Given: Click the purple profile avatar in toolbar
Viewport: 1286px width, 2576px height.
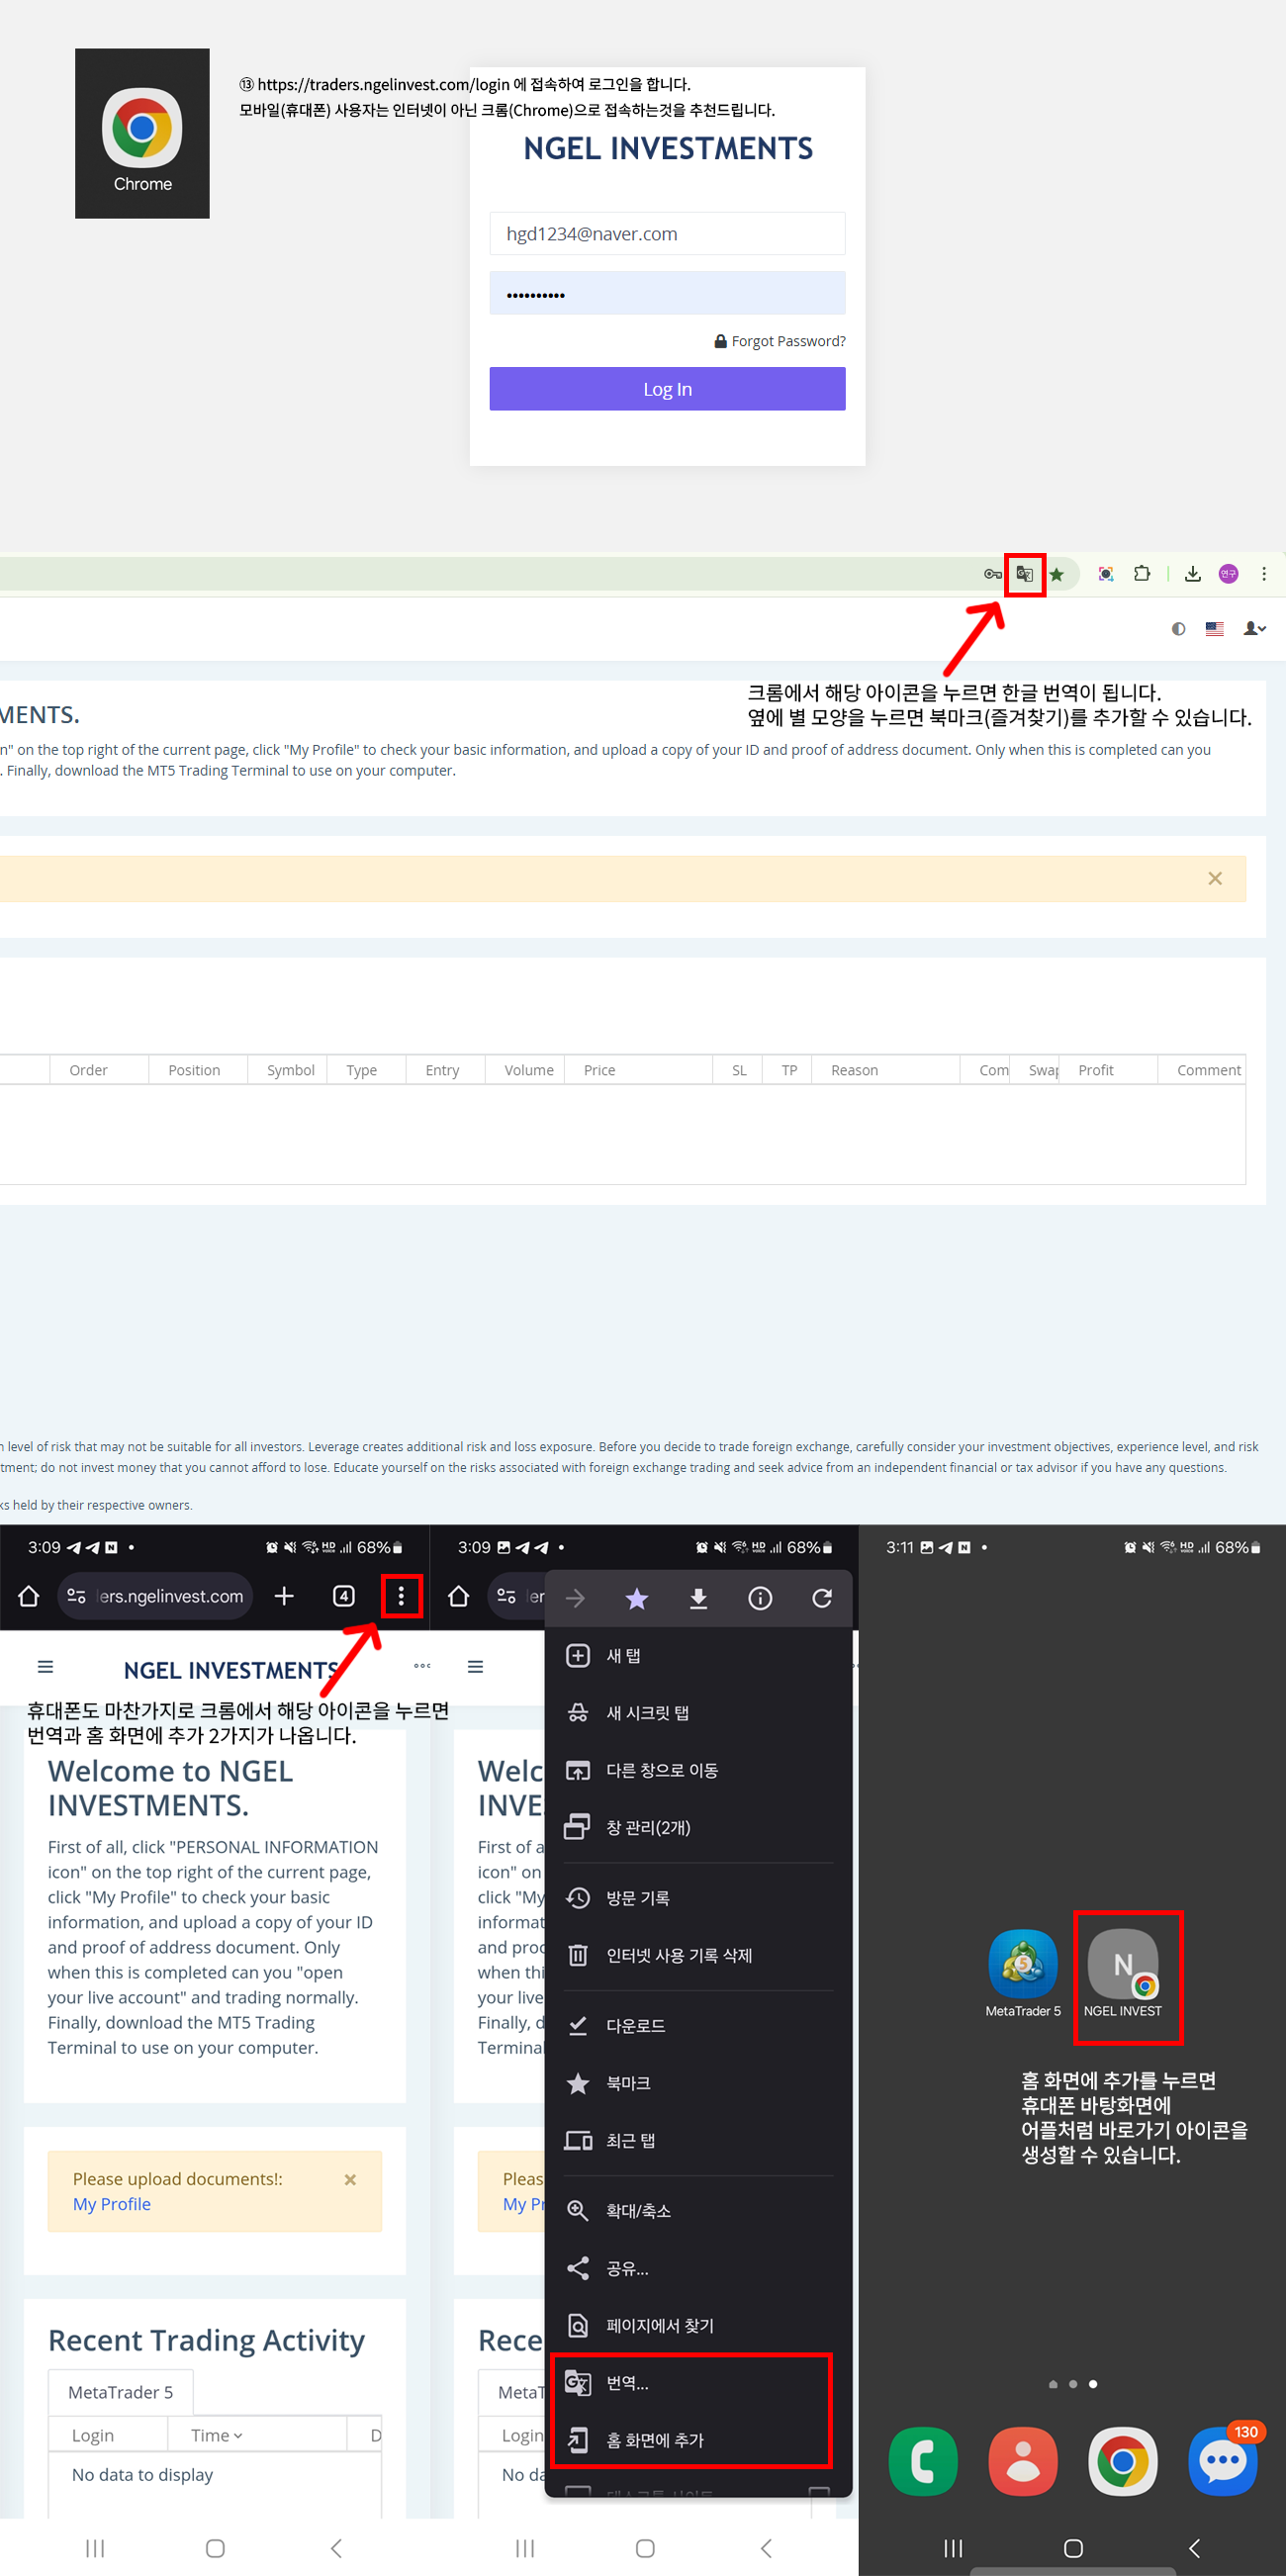Looking at the screenshot, I should click(x=1228, y=574).
